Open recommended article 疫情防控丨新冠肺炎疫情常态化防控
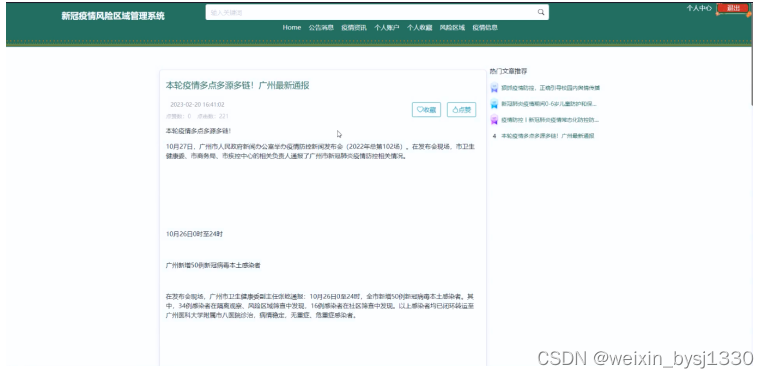This screenshot has width=769, height=378. pos(550,120)
